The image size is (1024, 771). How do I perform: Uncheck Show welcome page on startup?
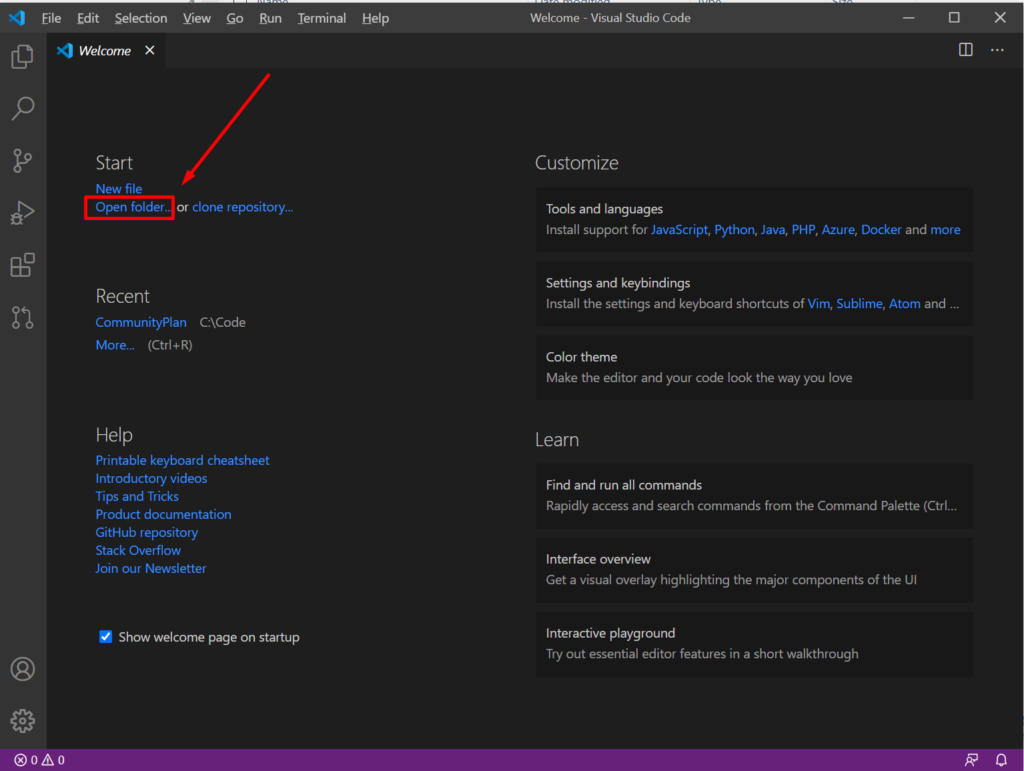pyautogui.click(x=105, y=637)
